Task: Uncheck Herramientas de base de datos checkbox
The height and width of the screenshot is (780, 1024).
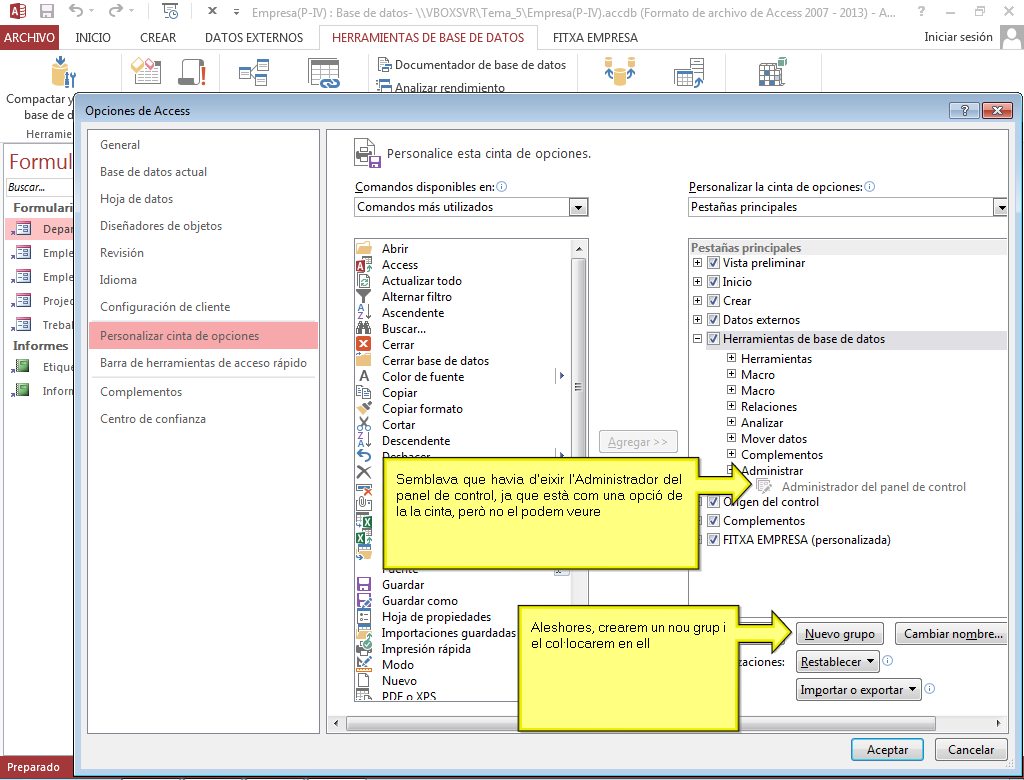Action: tap(714, 339)
